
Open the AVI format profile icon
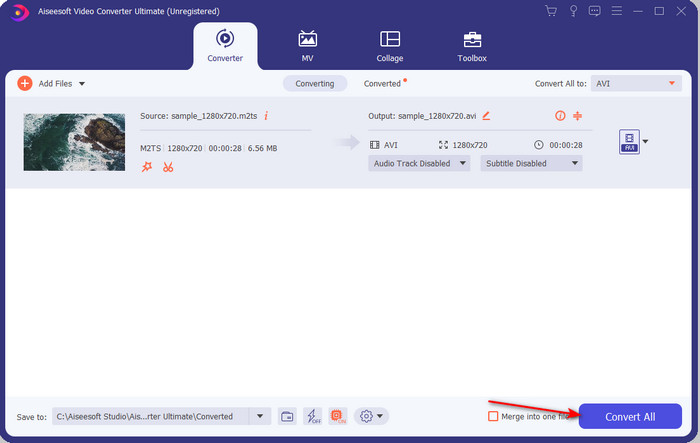click(629, 142)
